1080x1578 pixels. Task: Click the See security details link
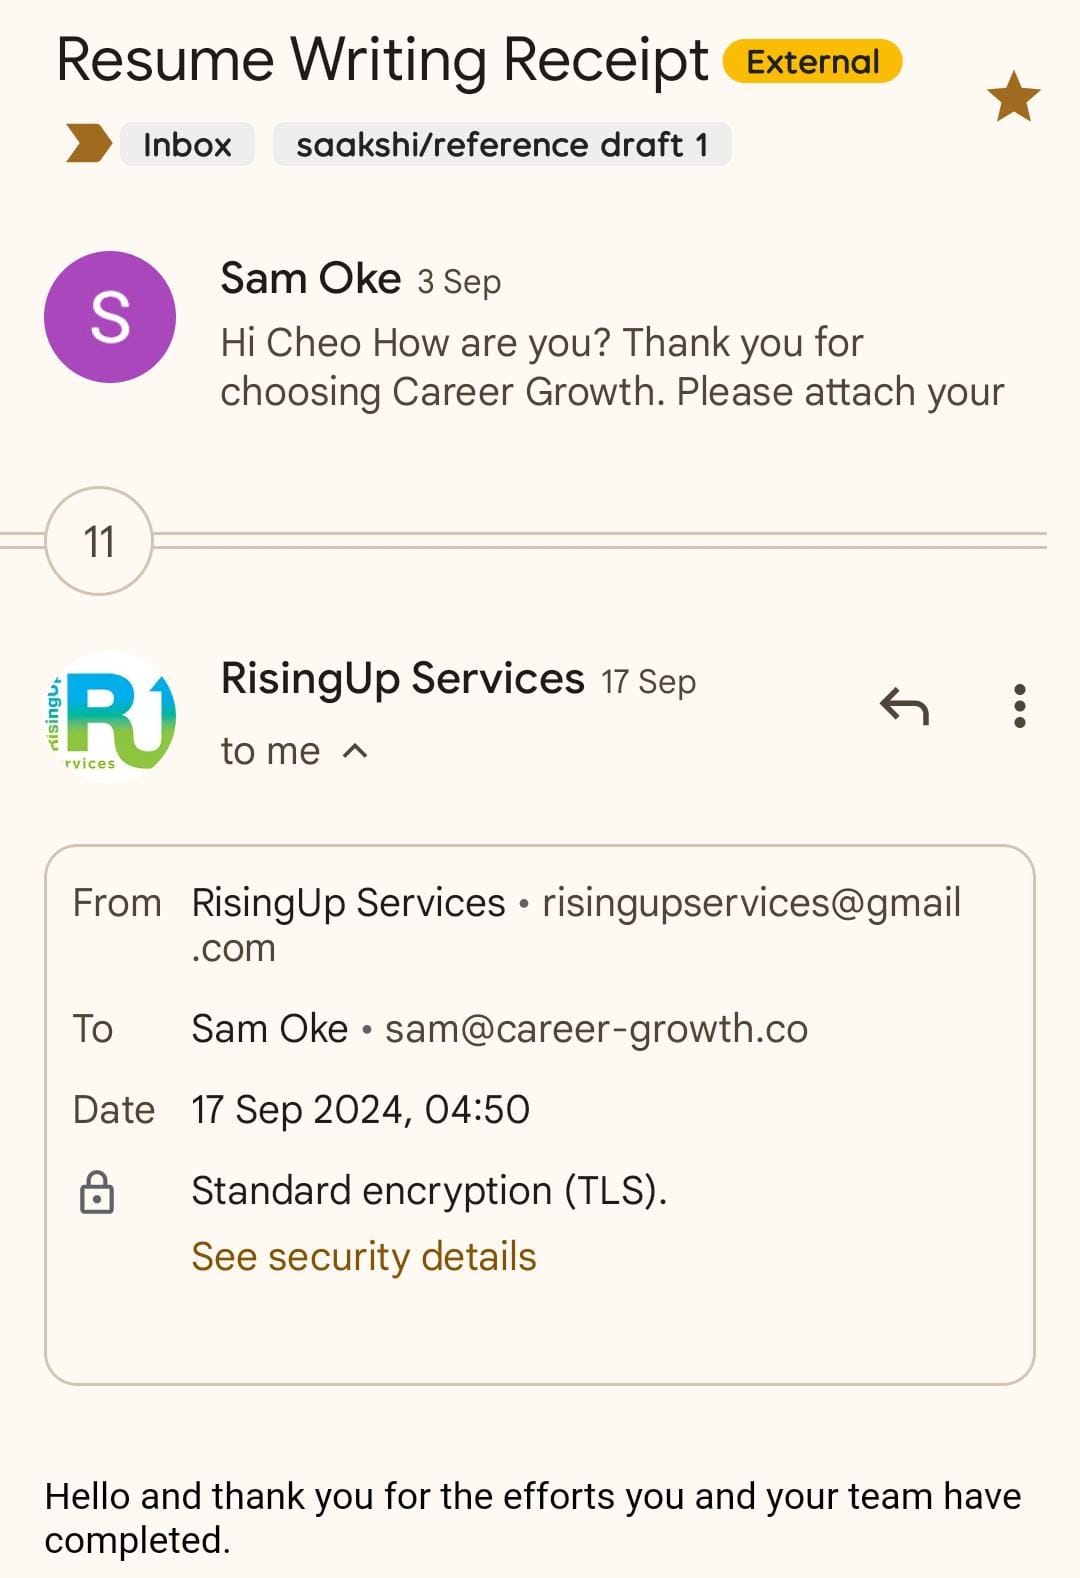coord(364,1257)
